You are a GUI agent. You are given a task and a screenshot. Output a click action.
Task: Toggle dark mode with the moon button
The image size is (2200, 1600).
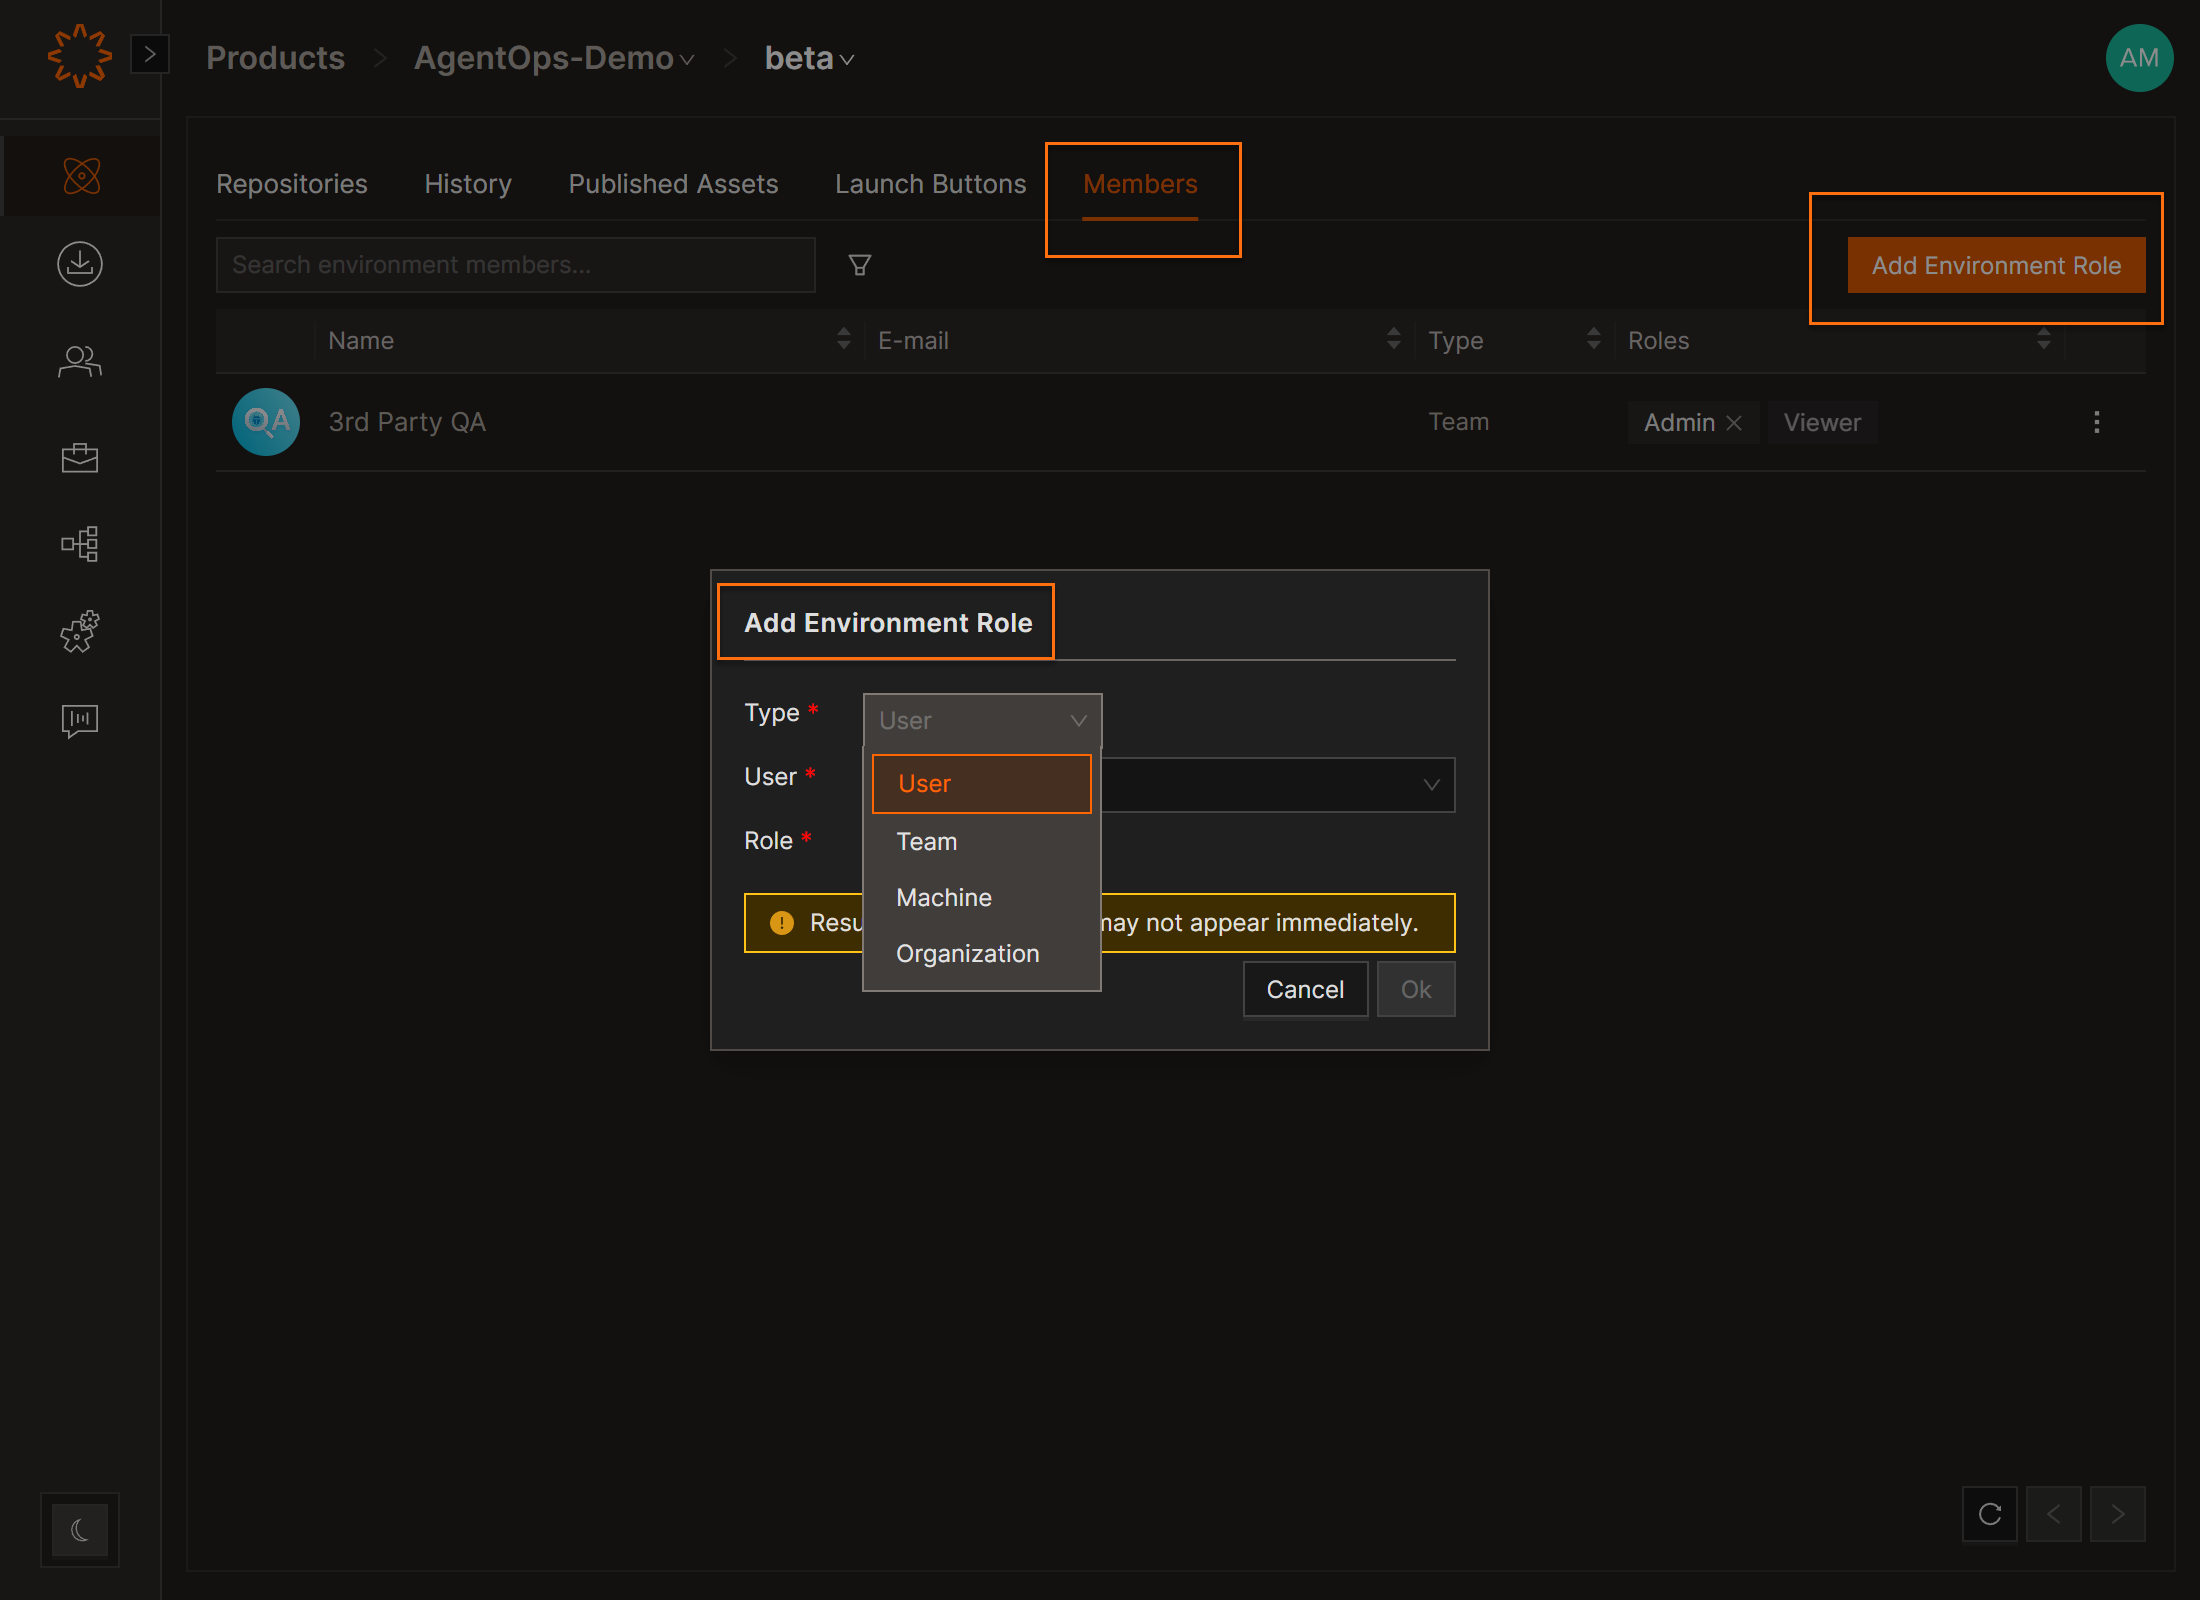(x=80, y=1529)
